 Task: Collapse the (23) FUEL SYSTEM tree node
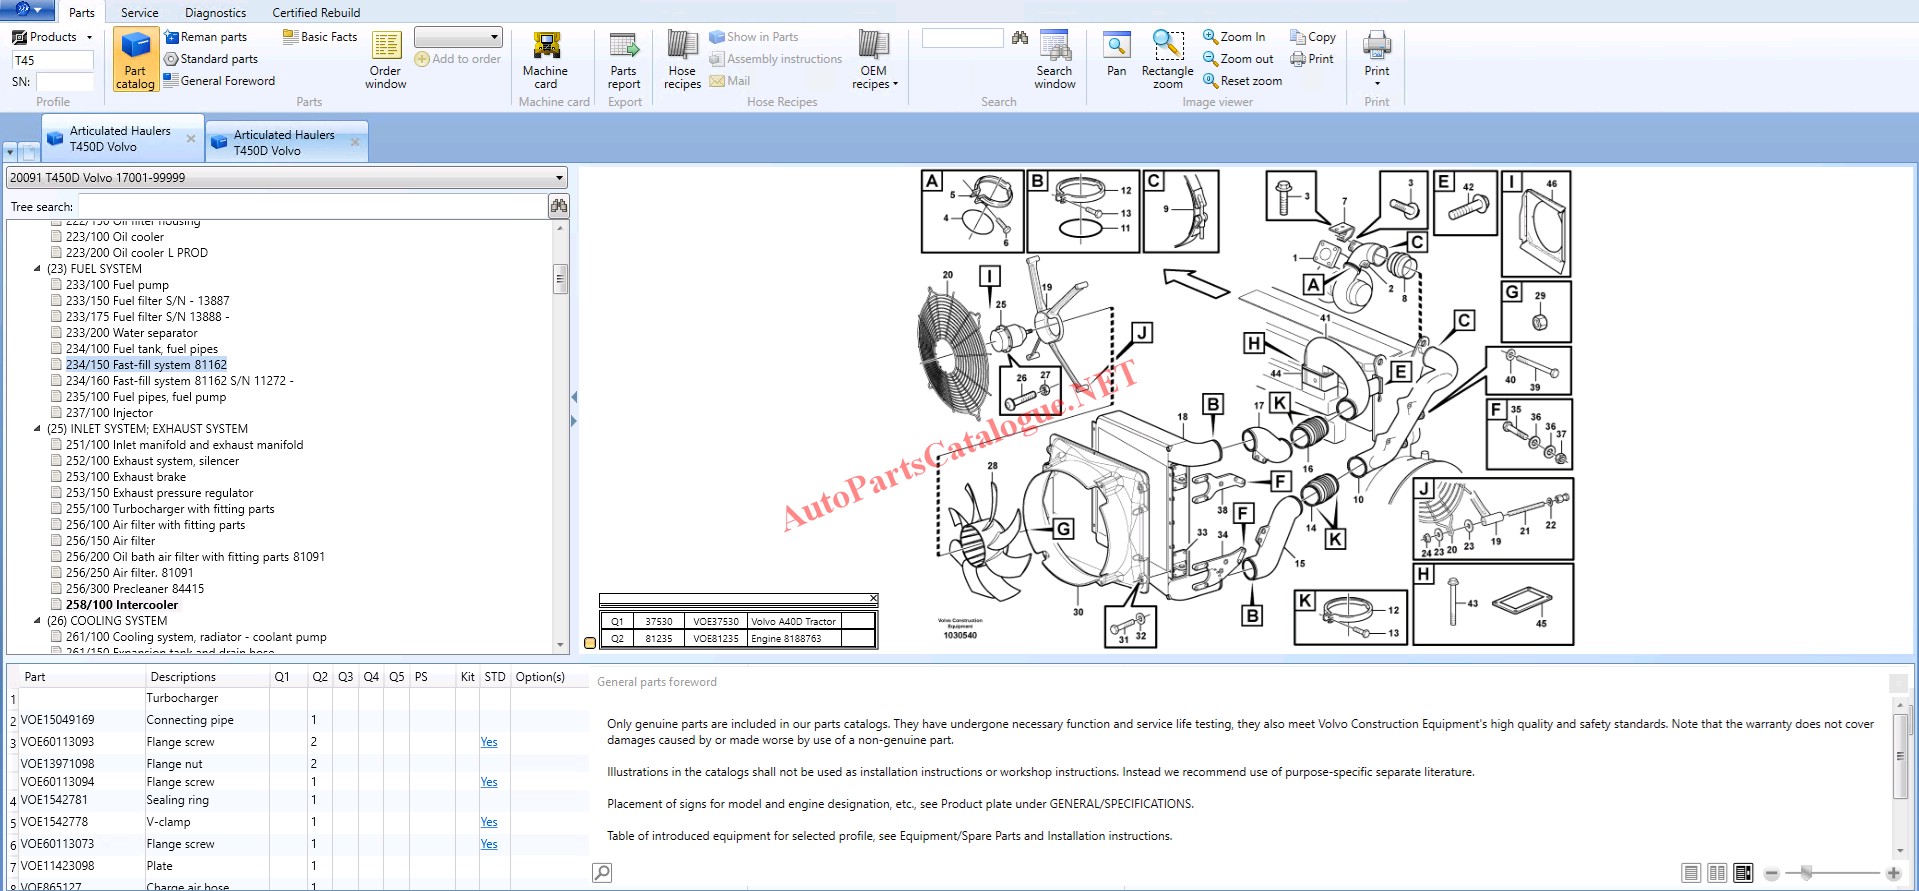(38, 269)
